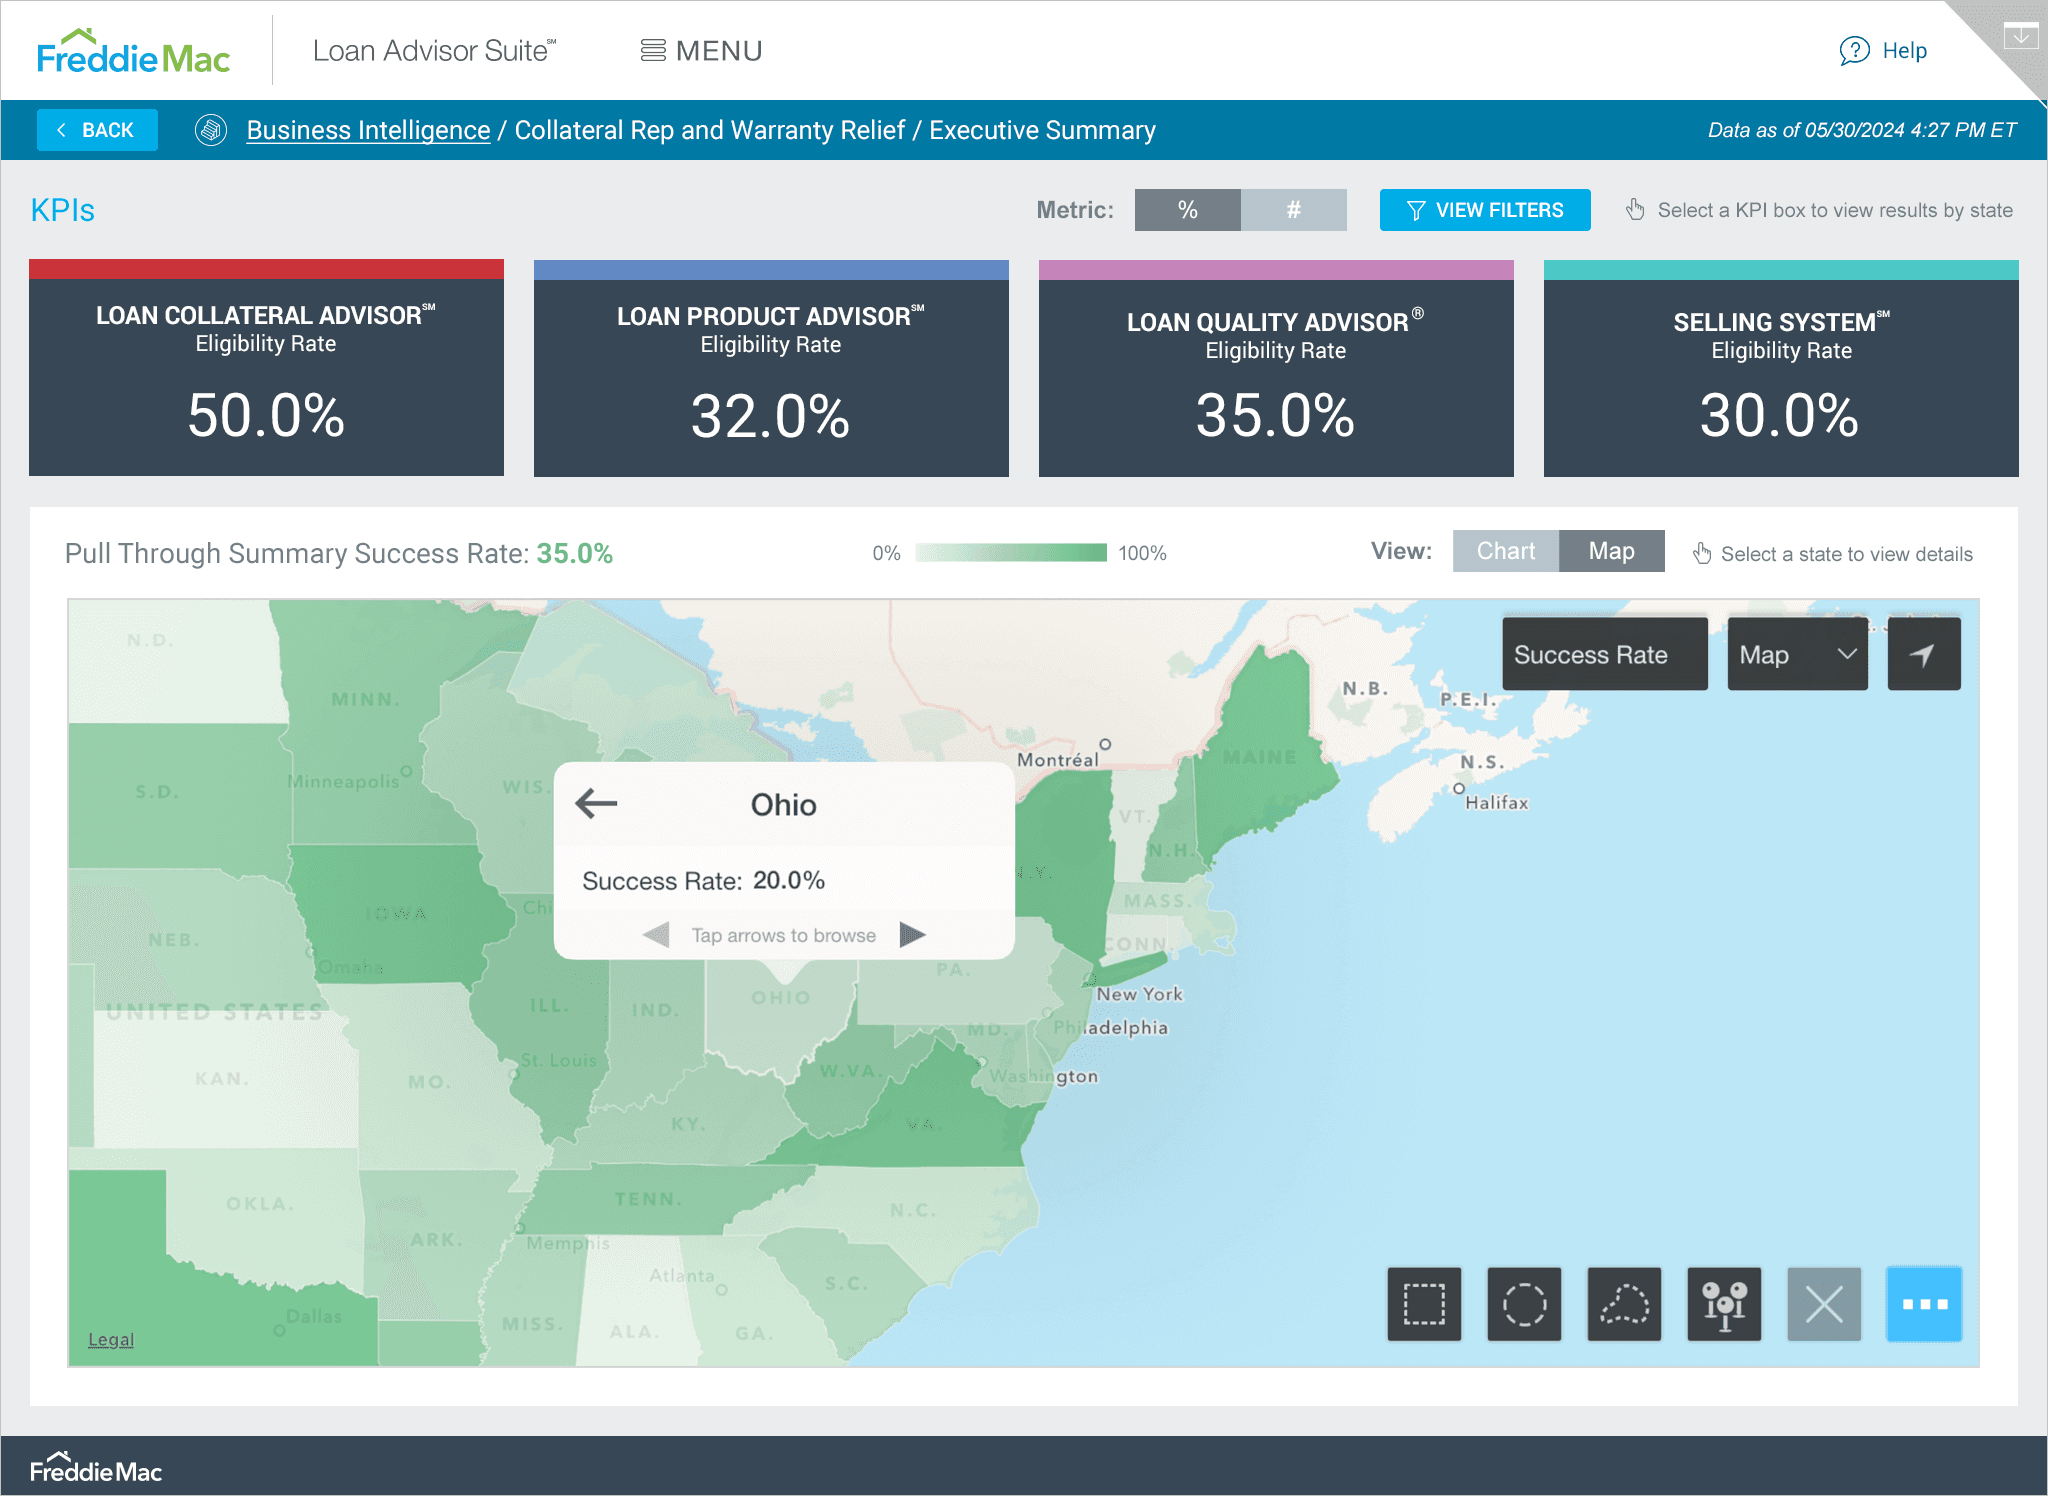Screen dimensions: 2048x1496
Task: Click the map location arrow icon
Action: pyautogui.click(x=1923, y=654)
